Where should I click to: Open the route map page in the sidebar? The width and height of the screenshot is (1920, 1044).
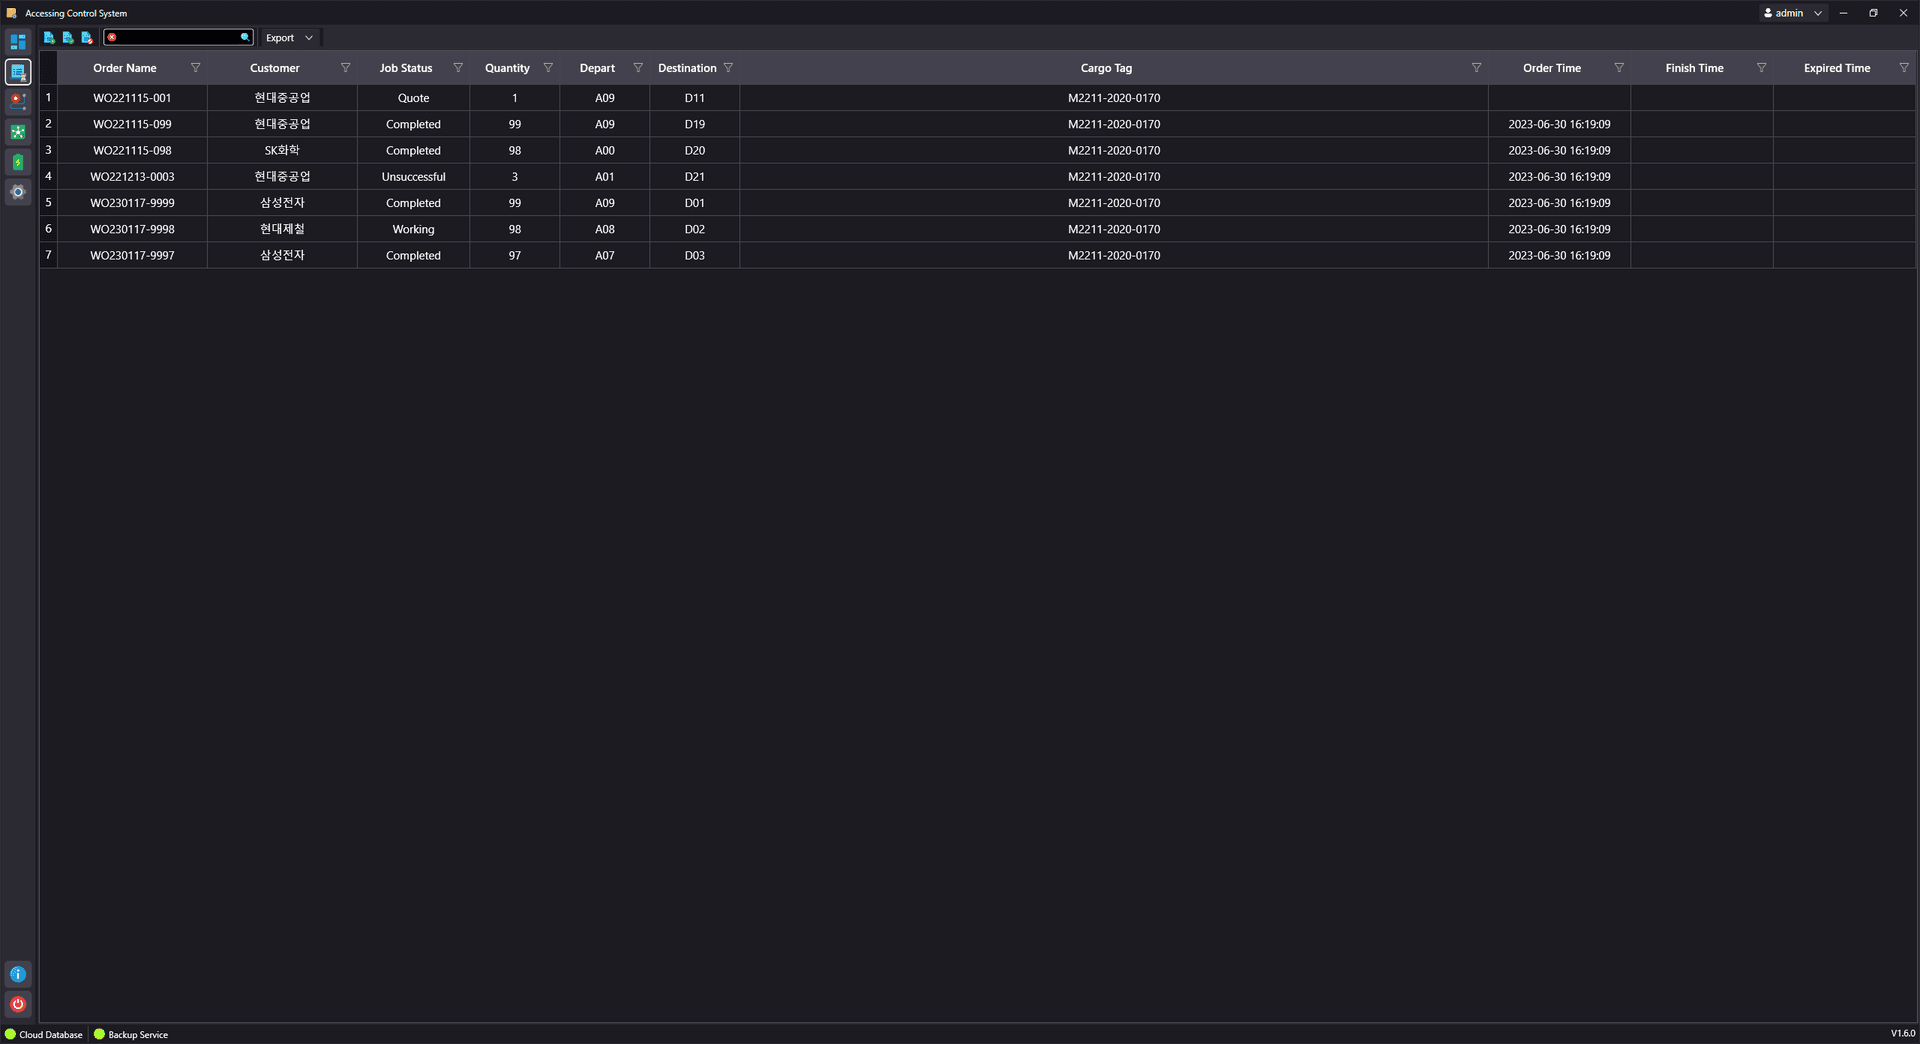click(x=18, y=101)
